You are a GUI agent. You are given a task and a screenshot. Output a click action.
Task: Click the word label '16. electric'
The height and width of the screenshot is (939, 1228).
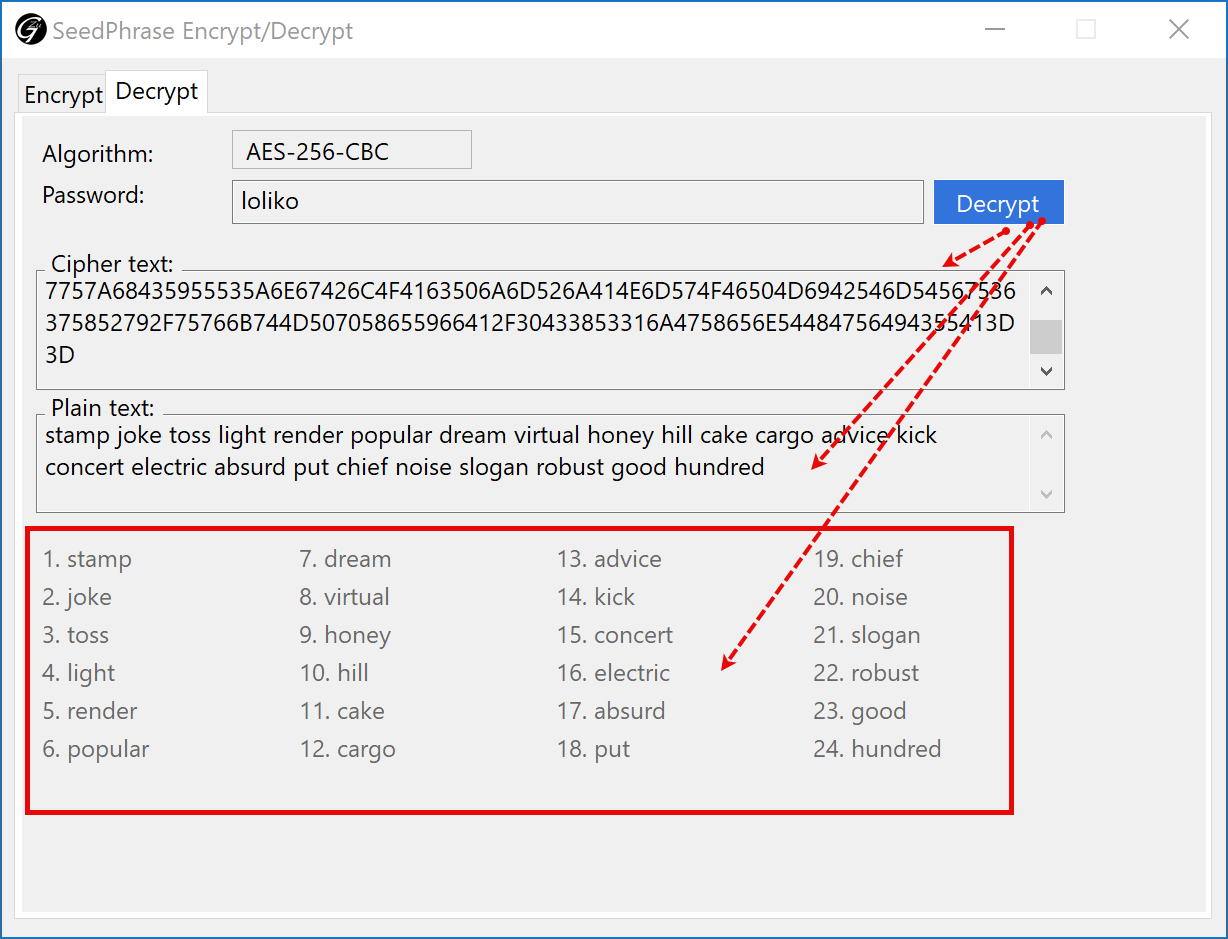613,673
